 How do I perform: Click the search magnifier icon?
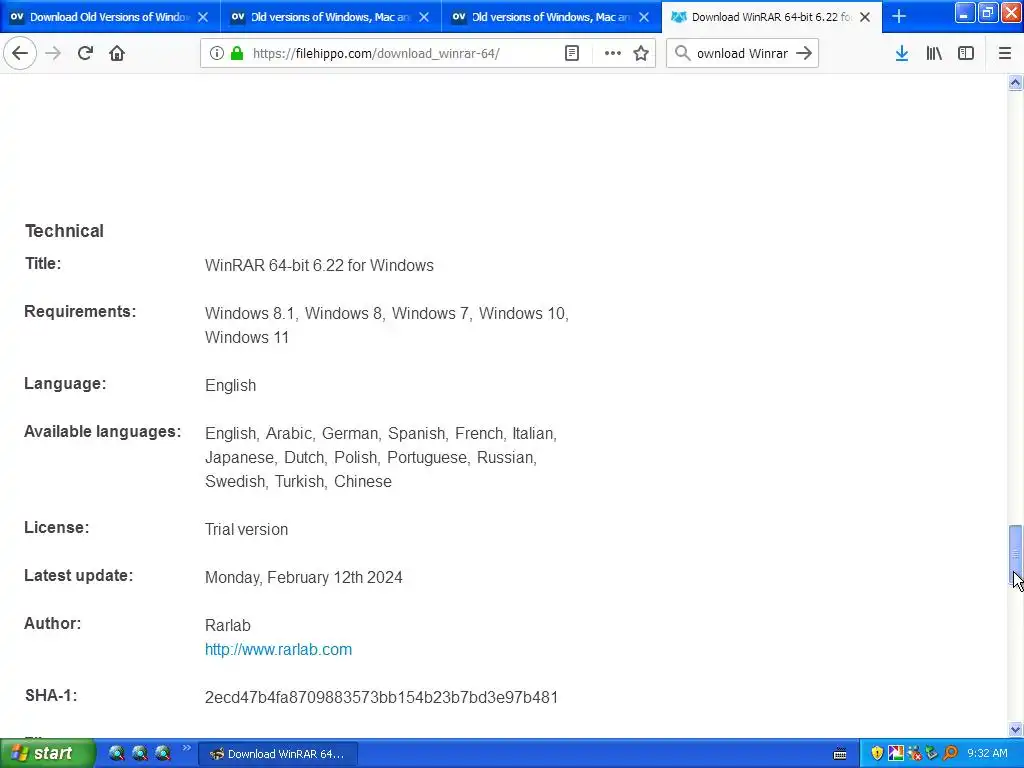[682, 54]
